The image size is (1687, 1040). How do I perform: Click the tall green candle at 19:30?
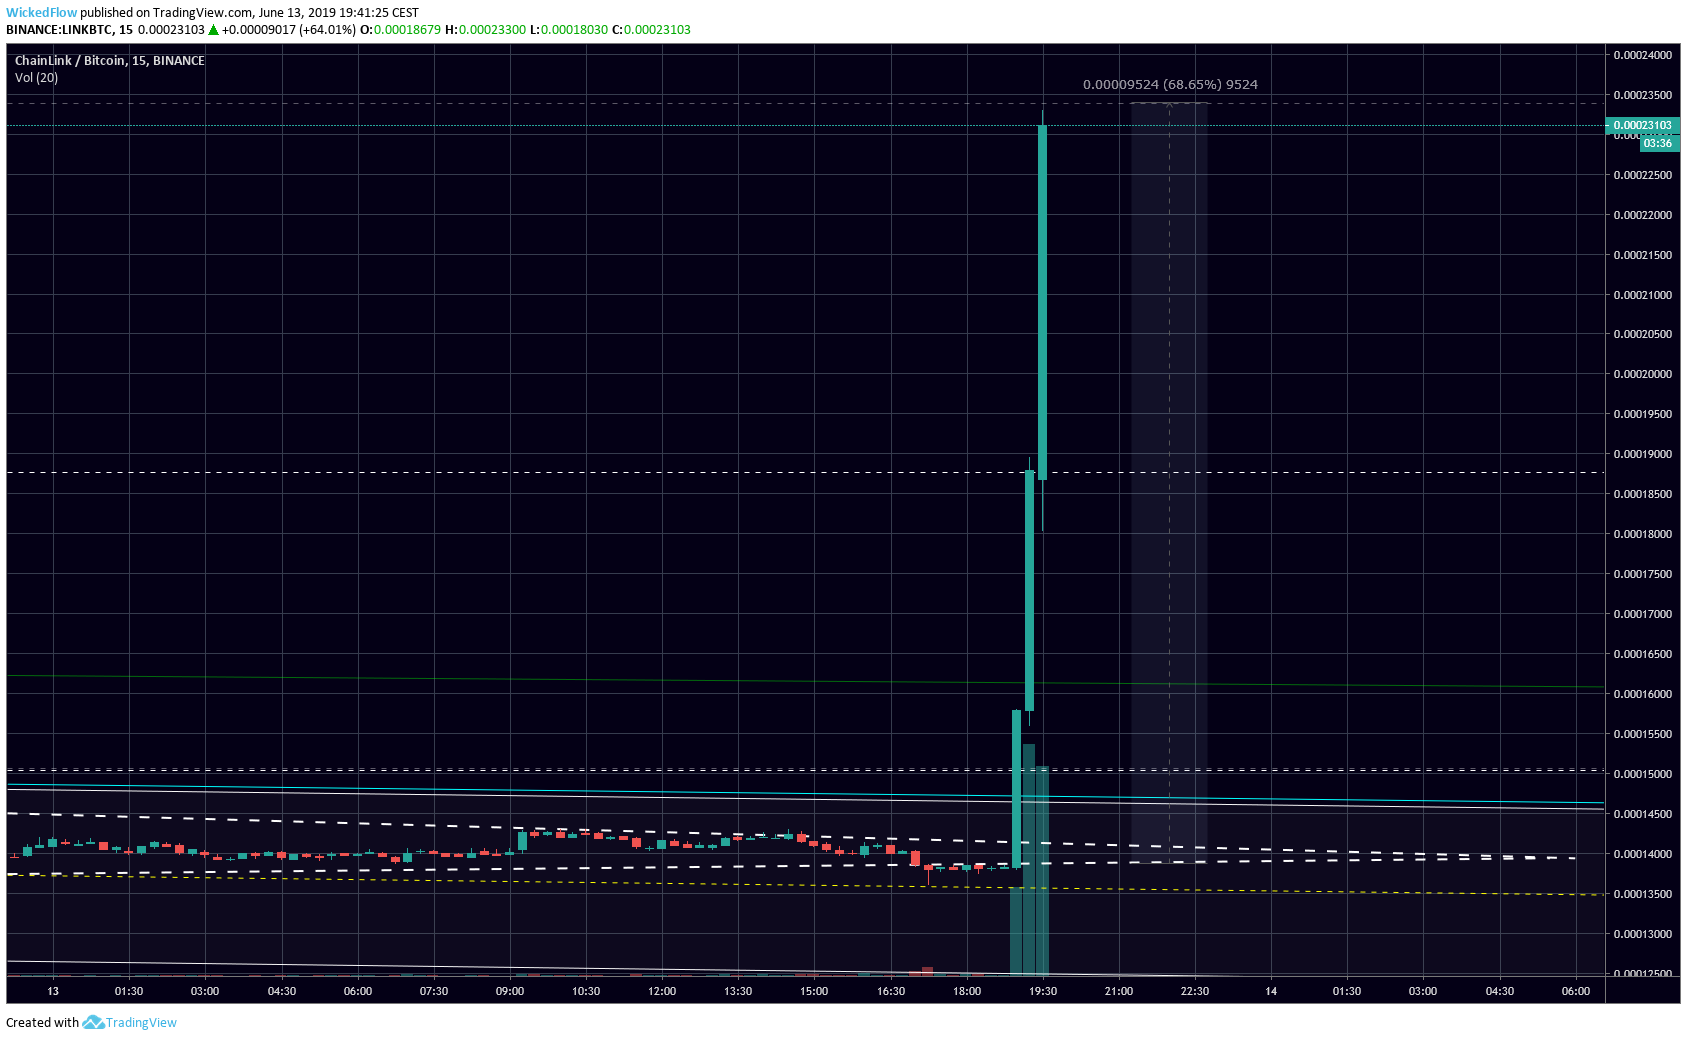coord(1043,302)
